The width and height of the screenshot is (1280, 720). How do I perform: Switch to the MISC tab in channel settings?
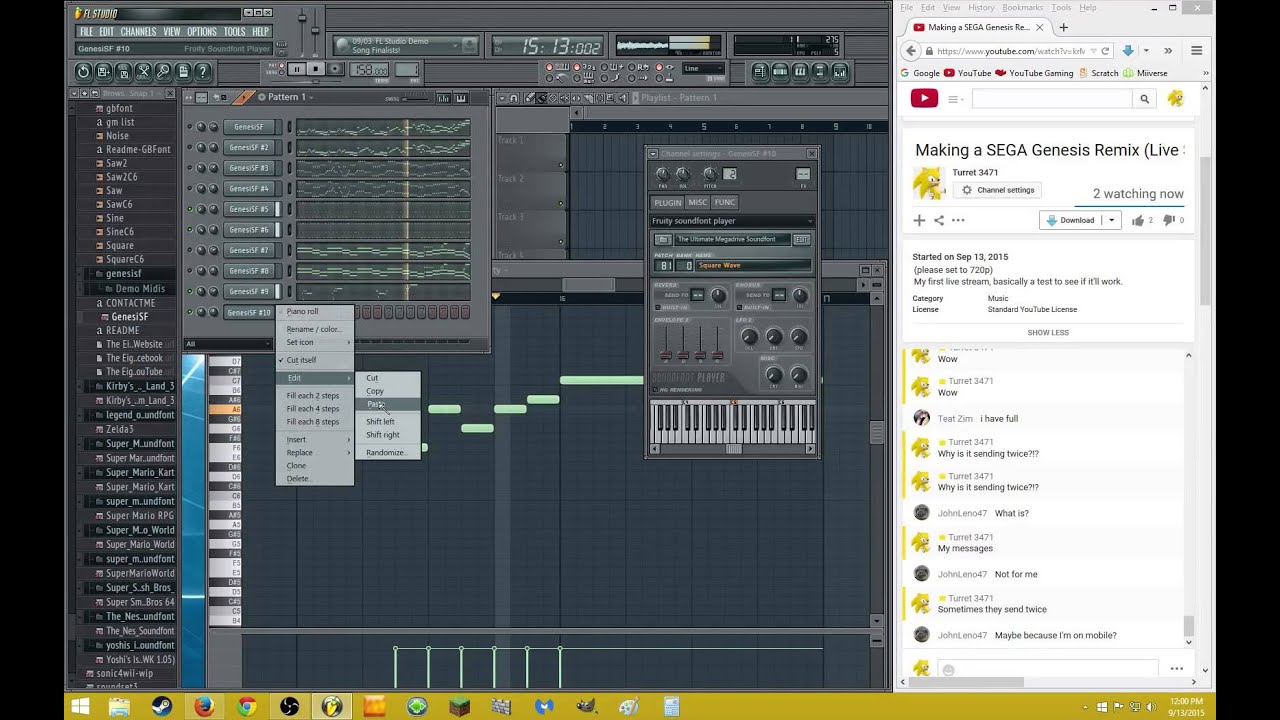697,202
